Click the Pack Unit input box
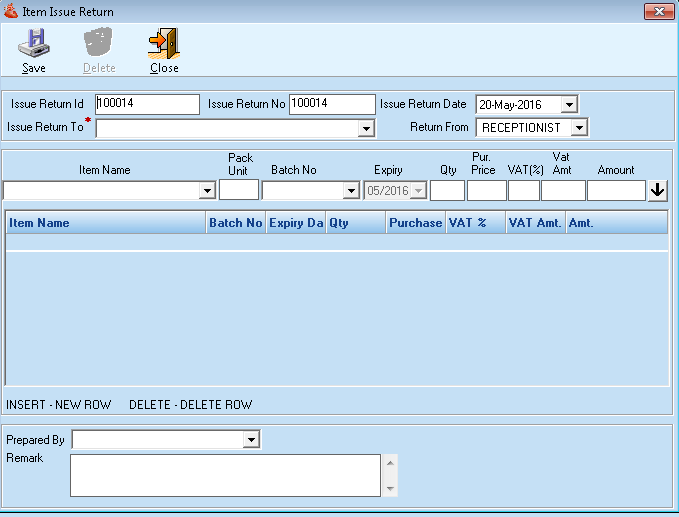The height and width of the screenshot is (517, 679). (x=239, y=190)
